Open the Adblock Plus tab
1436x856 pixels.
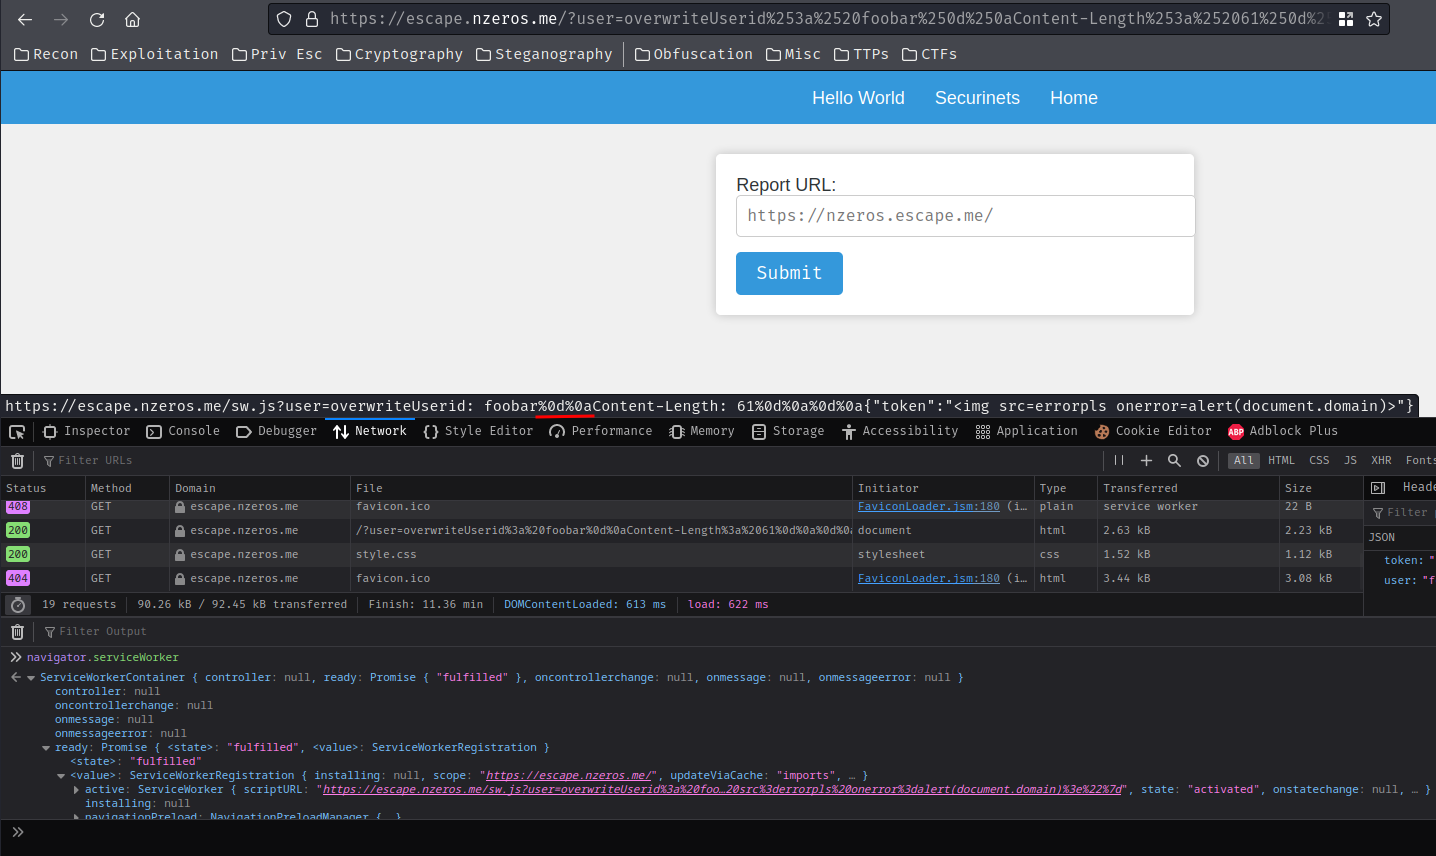coord(1283,432)
